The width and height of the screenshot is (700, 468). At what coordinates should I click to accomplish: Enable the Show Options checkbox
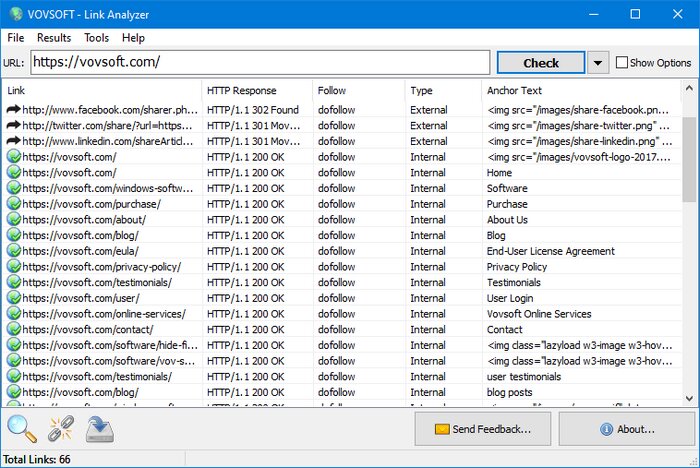coord(622,63)
